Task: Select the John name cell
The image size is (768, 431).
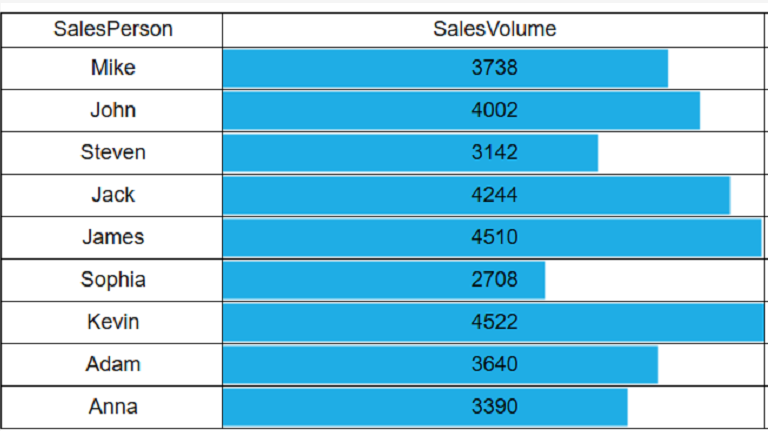Action: (112, 110)
